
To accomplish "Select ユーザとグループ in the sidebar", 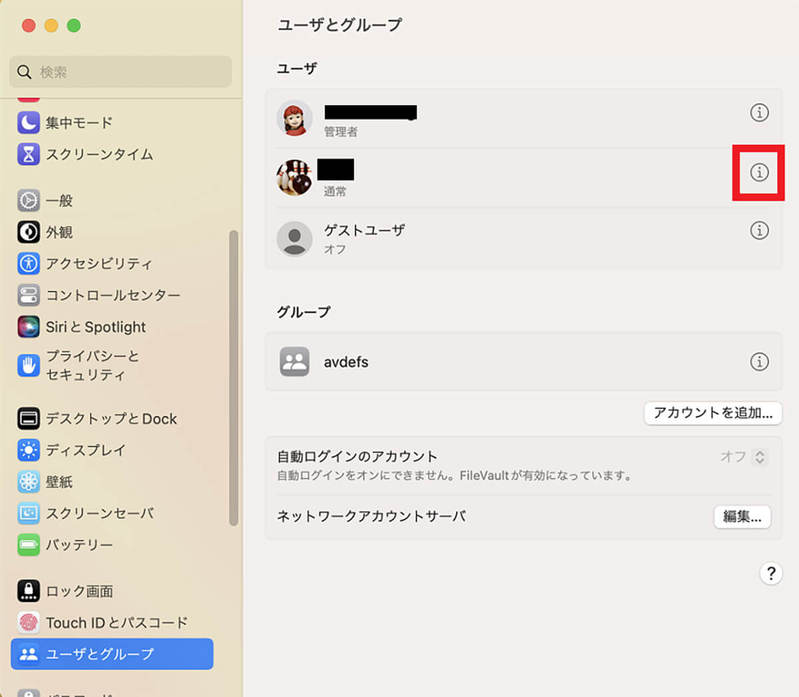I will coord(112,654).
